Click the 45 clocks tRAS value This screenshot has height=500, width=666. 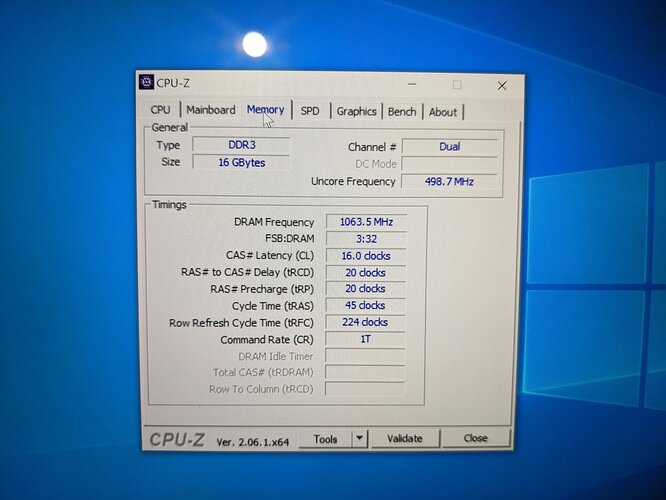click(365, 305)
